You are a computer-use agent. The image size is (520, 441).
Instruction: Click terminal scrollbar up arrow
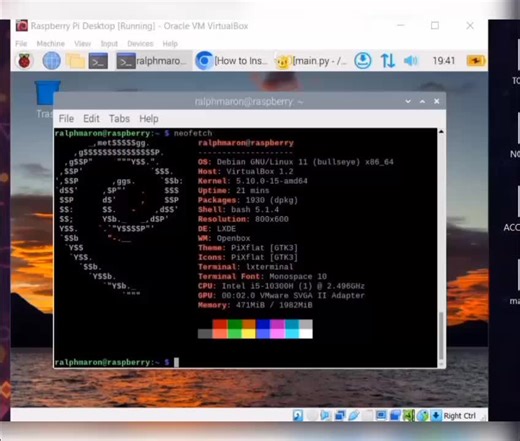441,132
